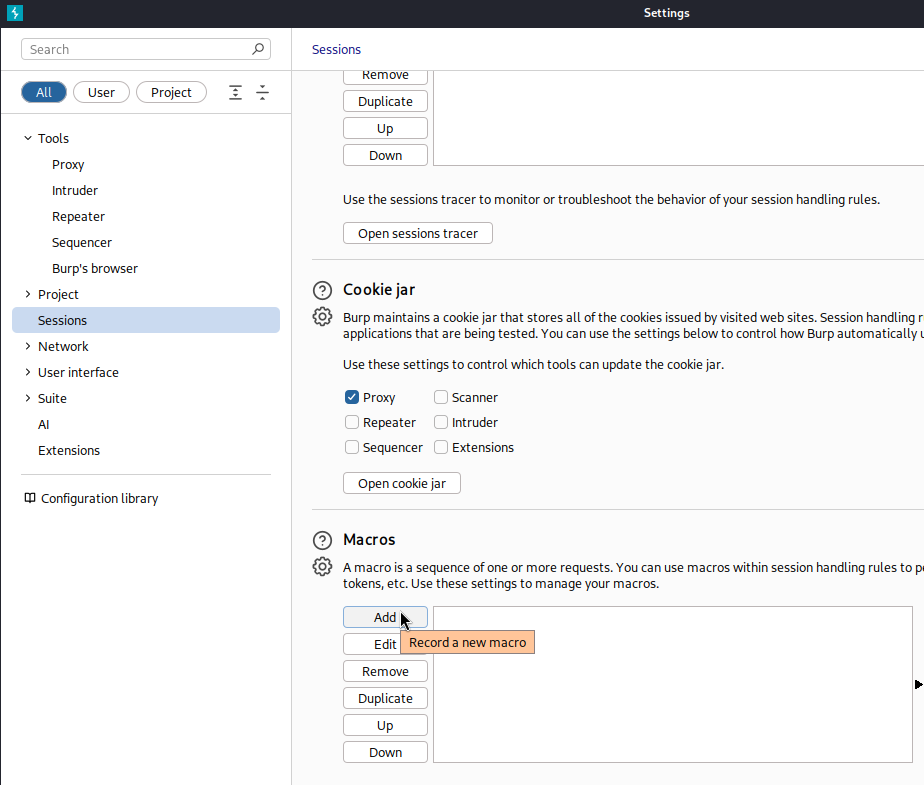924x785 pixels.
Task: Open Sessions in the settings tree
Action: coord(146,320)
